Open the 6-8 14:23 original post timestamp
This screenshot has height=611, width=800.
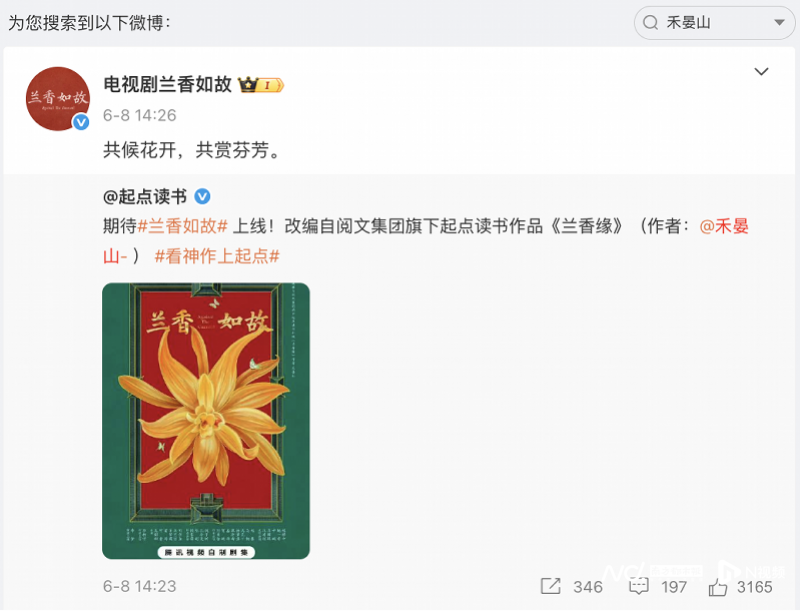pos(139,587)
